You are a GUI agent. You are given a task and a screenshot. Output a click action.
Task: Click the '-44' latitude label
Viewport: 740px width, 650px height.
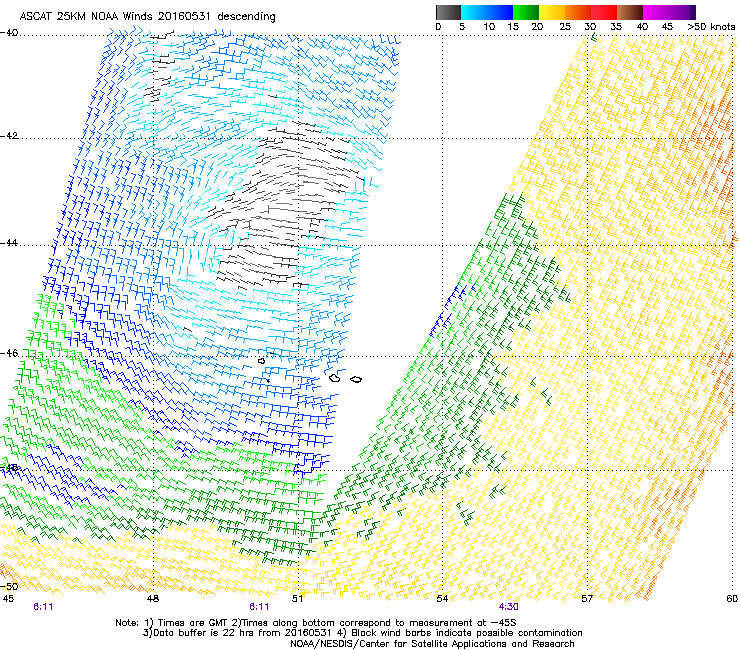pyautogui.click(x=9, y=243)
